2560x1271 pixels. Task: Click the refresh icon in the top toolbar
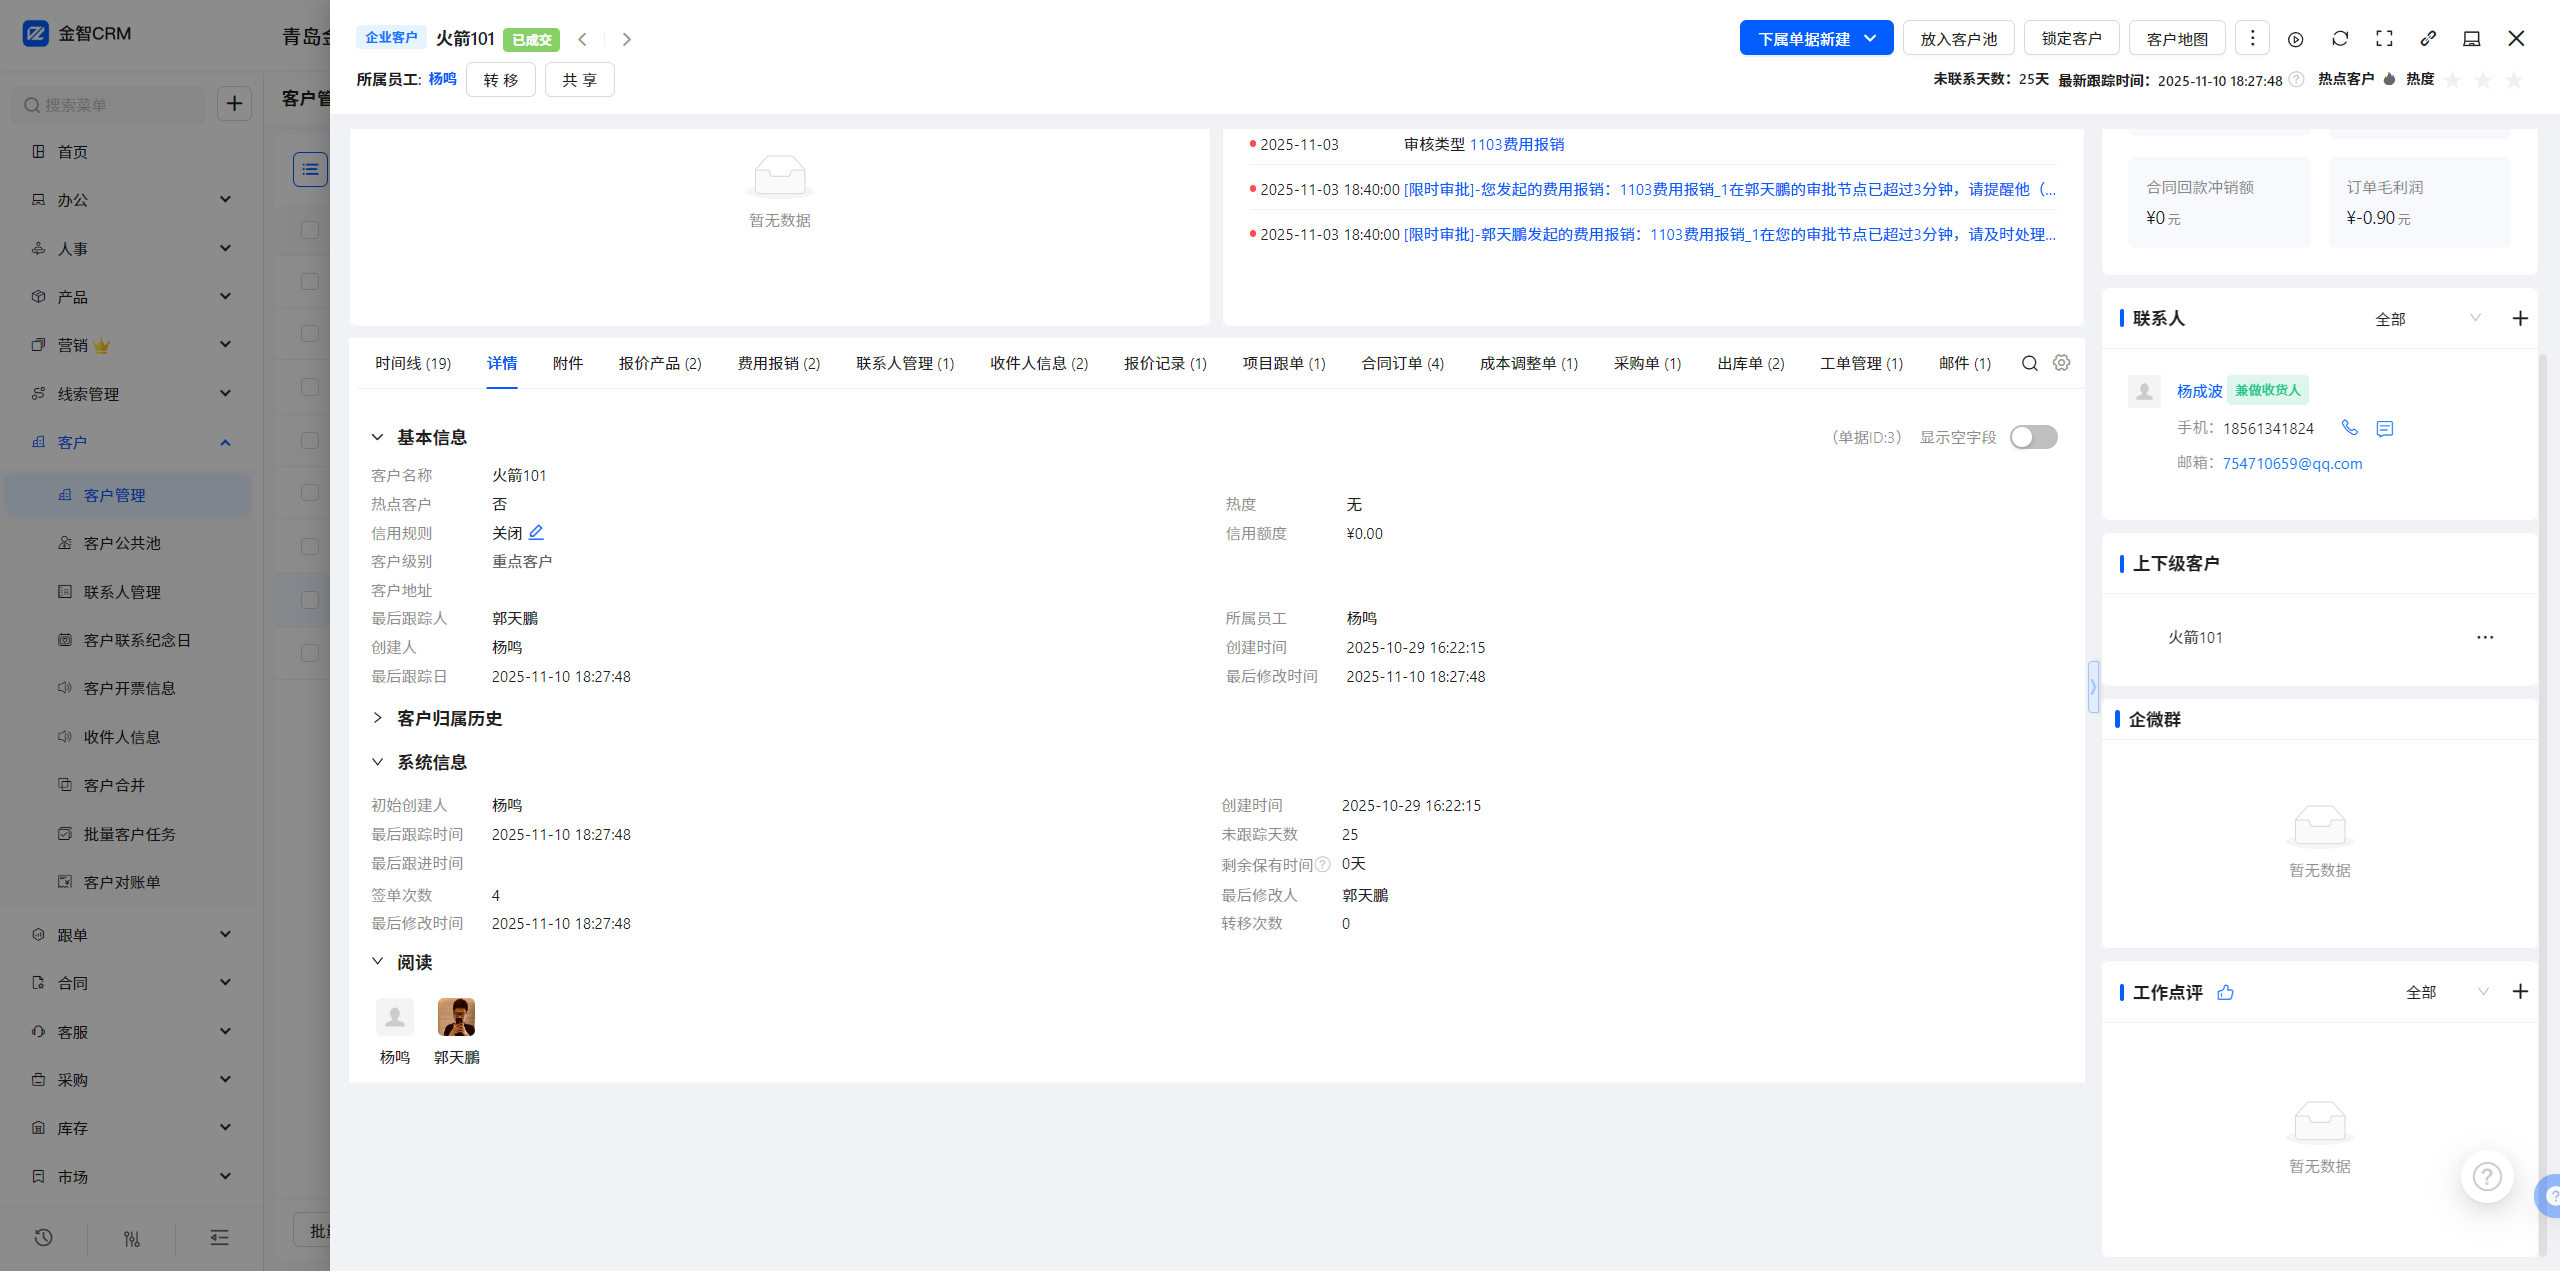tap(2340, 39)
